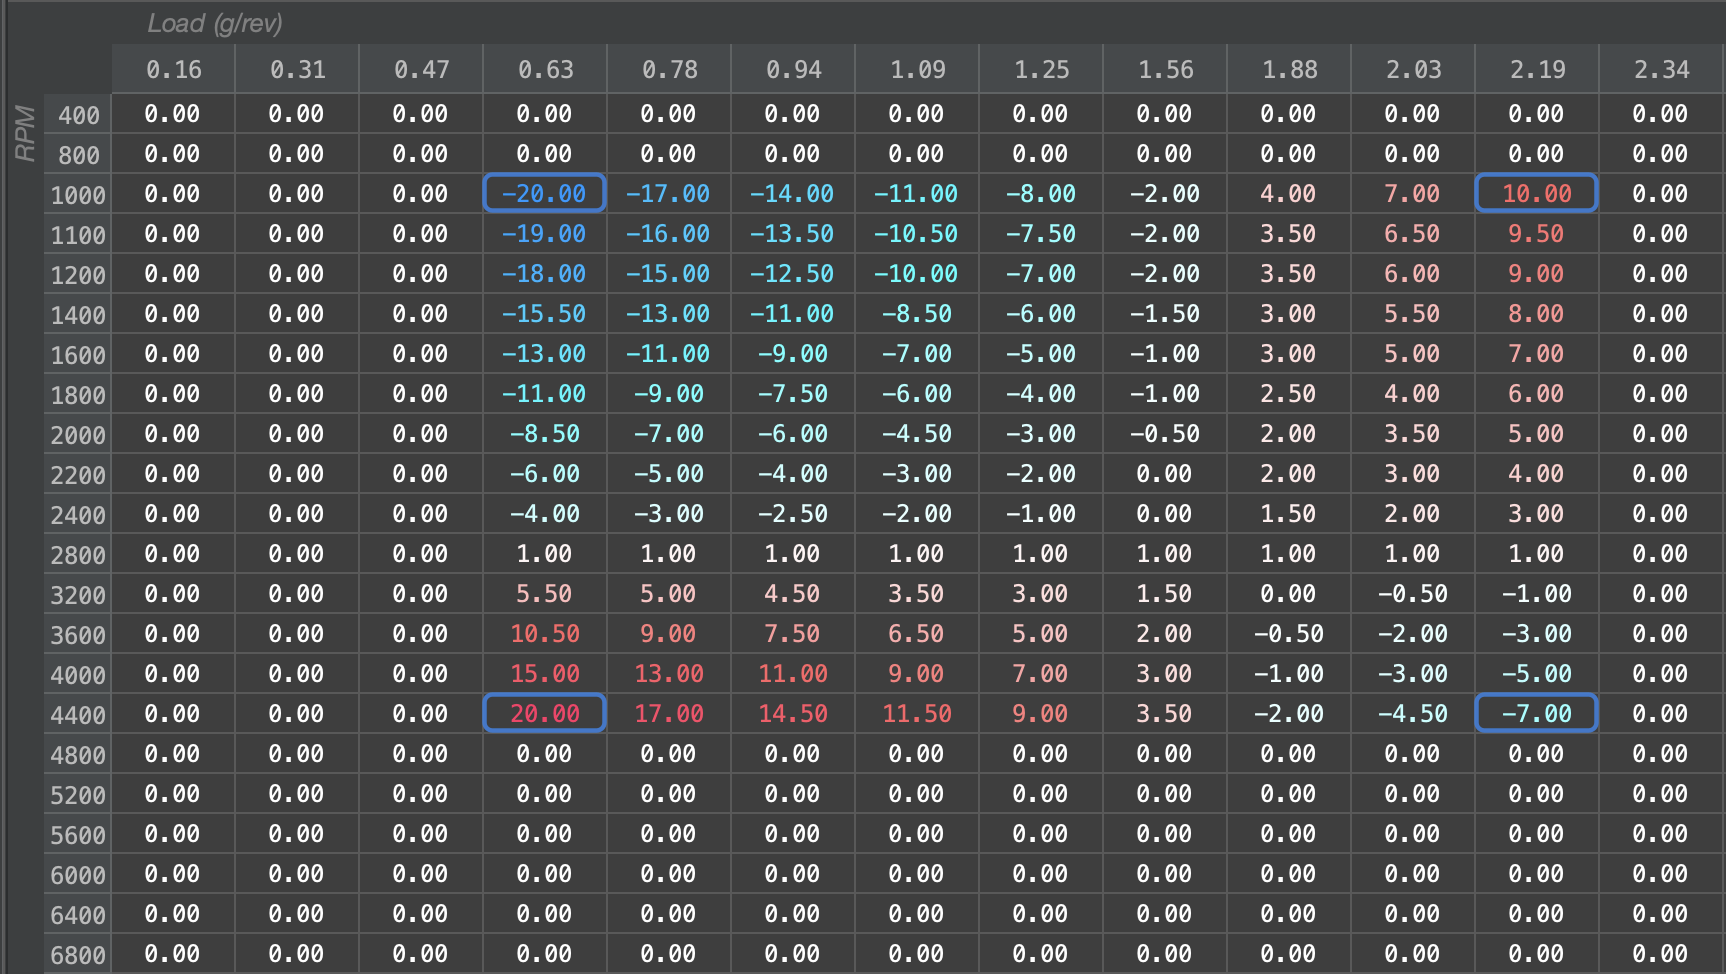Select the 6.50 cell in row 3600
This screenshot has width=1726, height=974.
click(x=917, y=633)
